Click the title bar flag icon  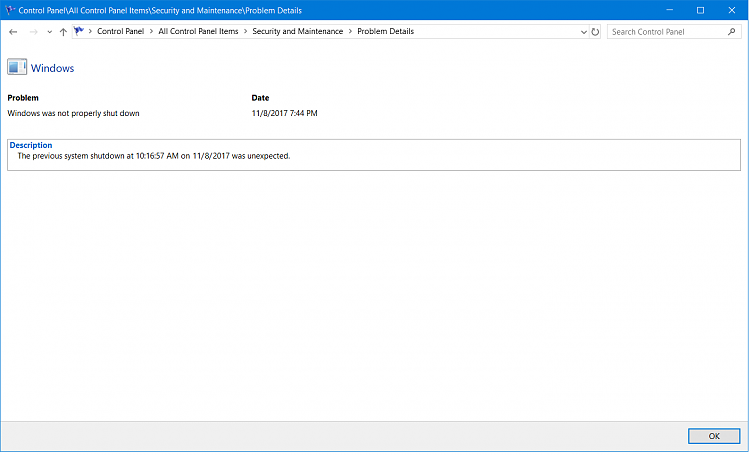coord(9,10)
